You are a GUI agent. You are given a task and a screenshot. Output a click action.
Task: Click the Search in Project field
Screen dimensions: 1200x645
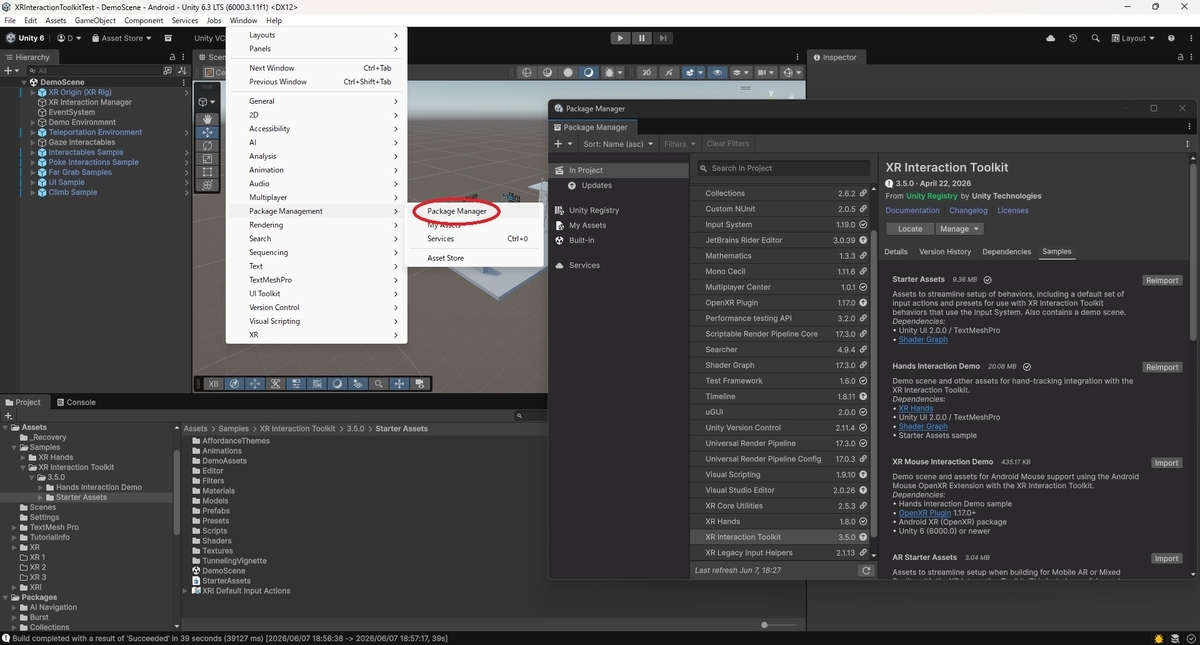tap(783, 168)
